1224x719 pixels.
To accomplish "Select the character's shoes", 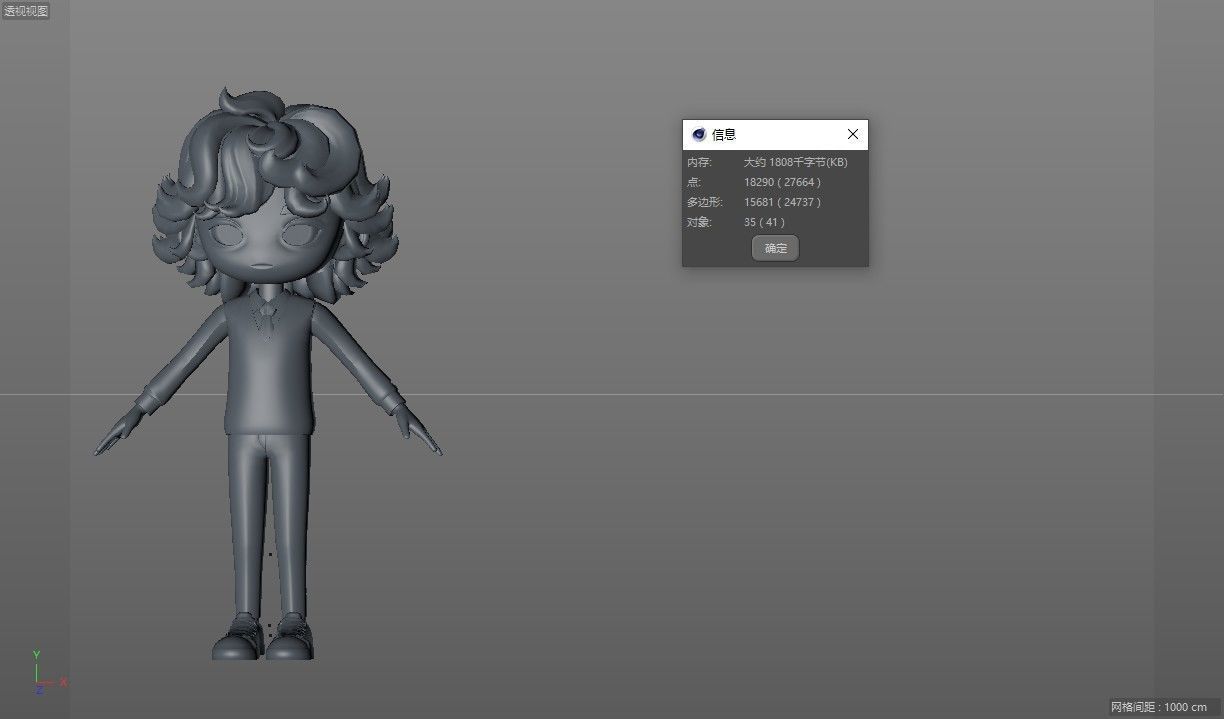I will point(263,638).
